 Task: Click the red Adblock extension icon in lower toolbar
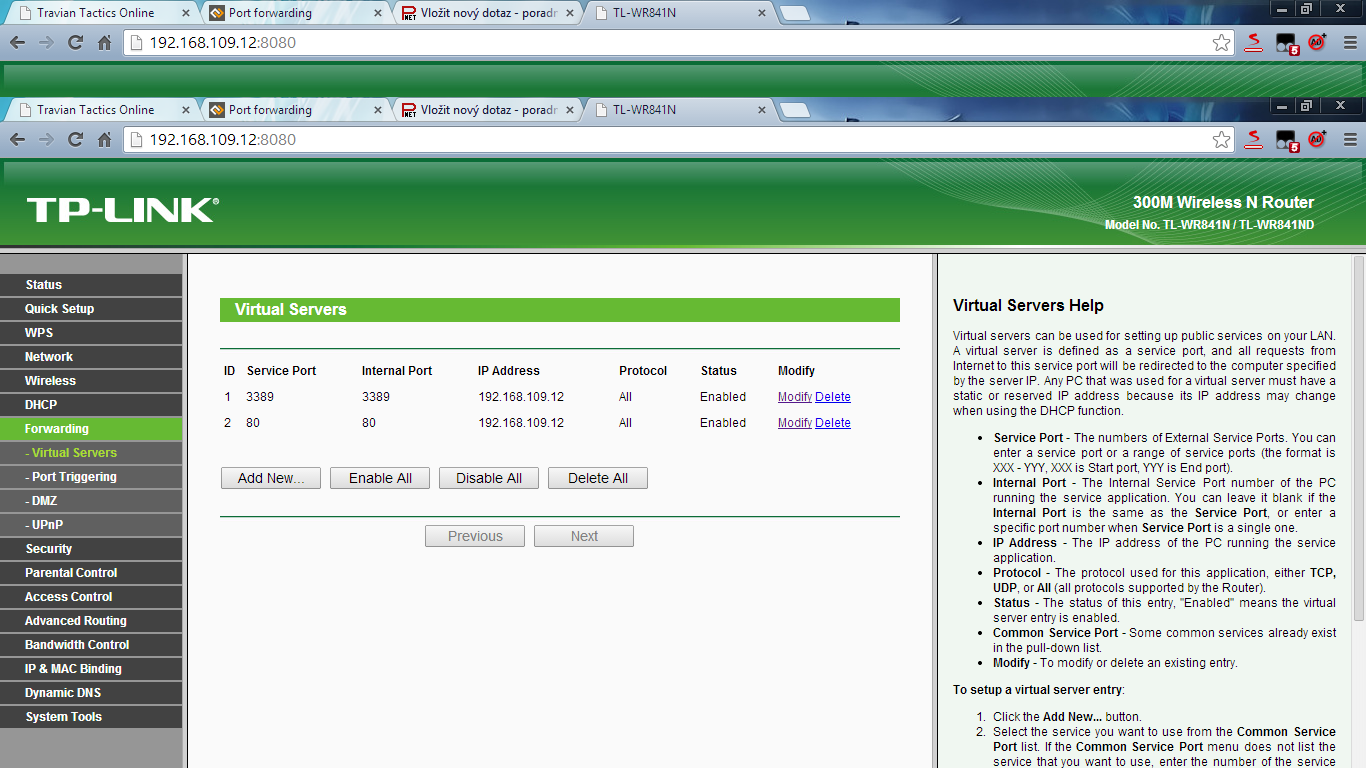(1318, 140)
